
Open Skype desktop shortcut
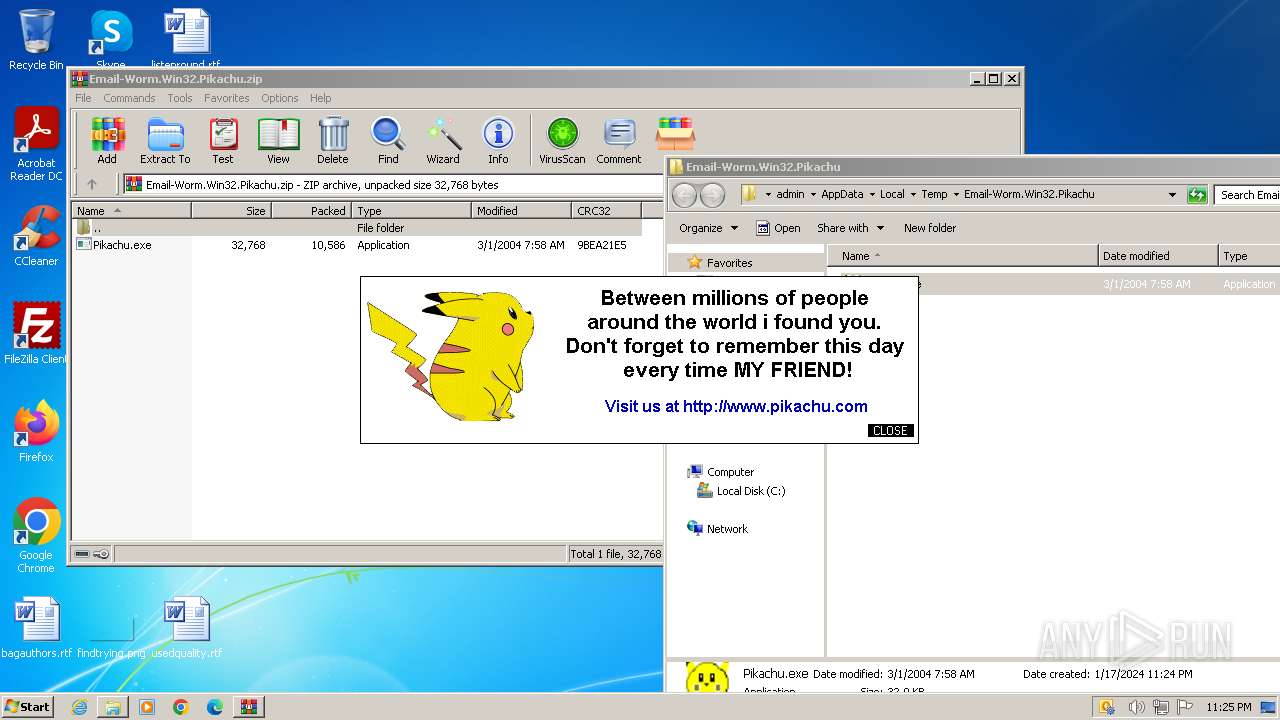pyautogui.click(x=111, y=38)
